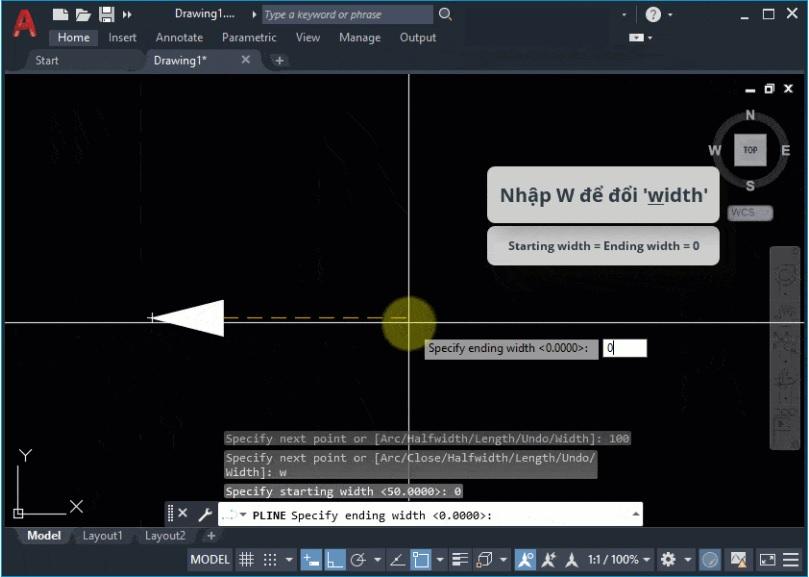This screenshot has height=577, width=809.
Task: Switch to the Insert ribbon tab
Action: (x=122, y=37)
